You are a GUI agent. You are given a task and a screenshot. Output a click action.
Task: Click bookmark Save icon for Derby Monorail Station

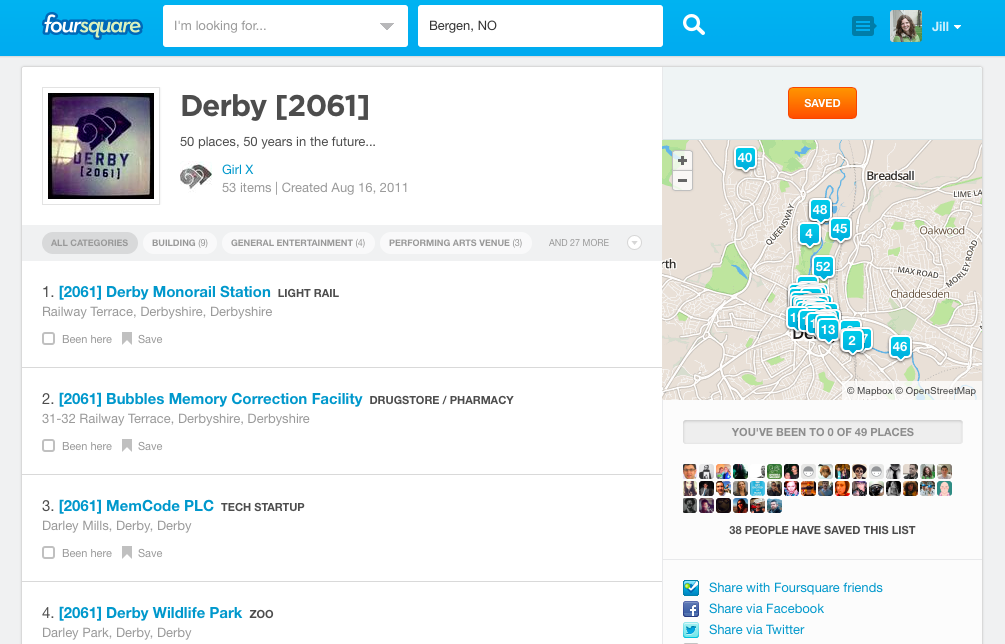[x=127, y=338]
